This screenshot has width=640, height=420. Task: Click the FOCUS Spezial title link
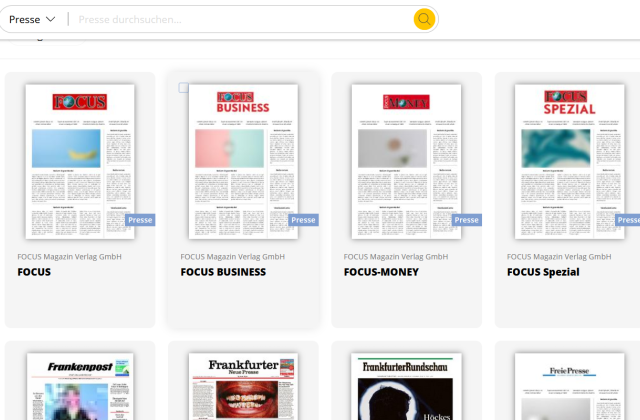[x=543, y=272]
